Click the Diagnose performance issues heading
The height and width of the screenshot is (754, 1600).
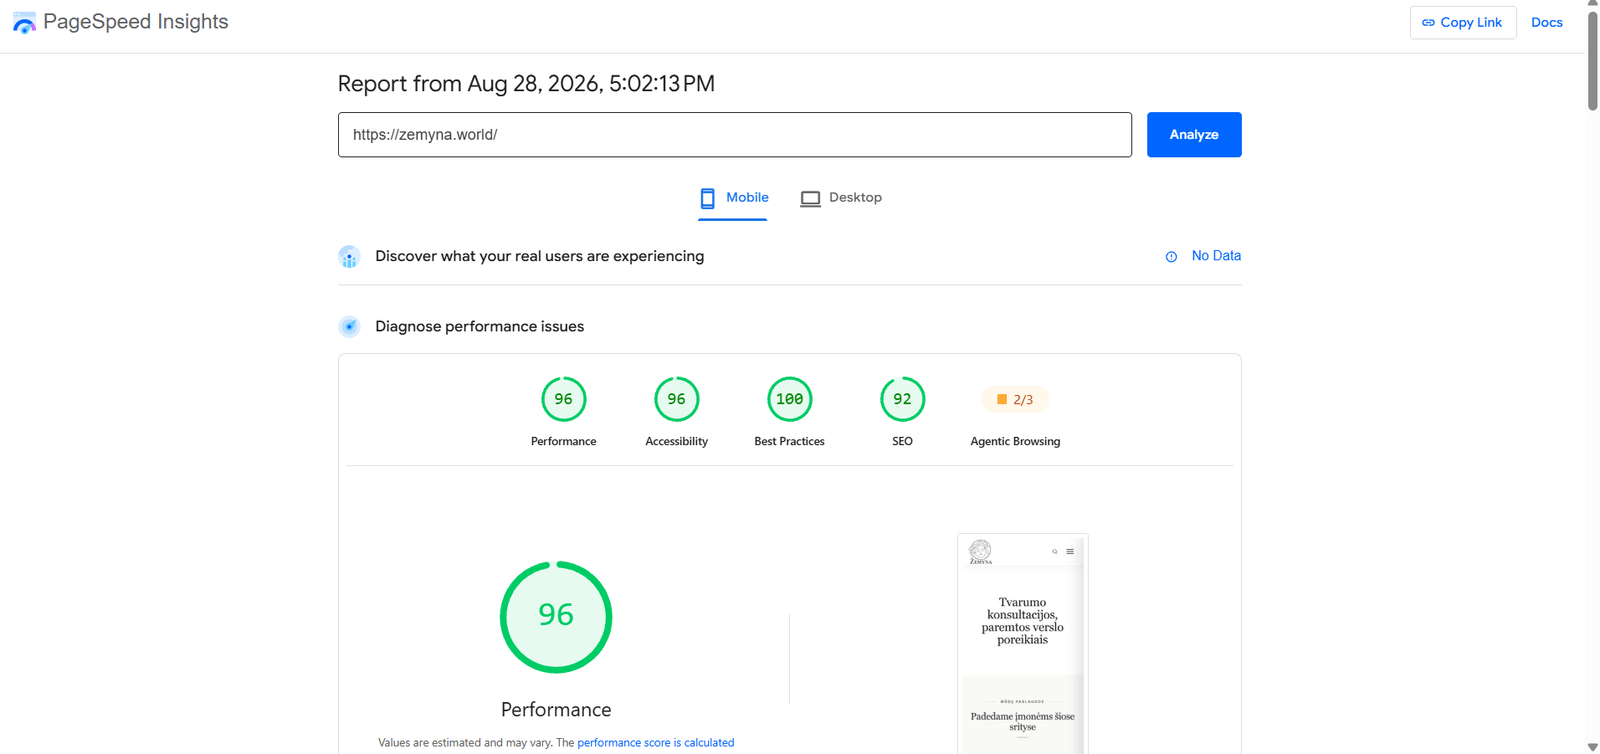(479, 327)
